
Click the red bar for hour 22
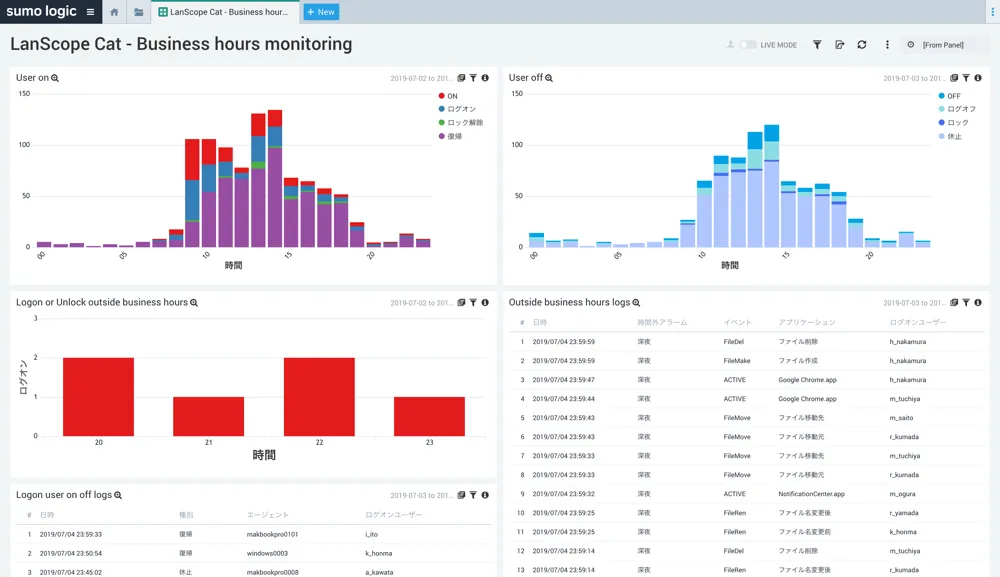tap(319, 397)
